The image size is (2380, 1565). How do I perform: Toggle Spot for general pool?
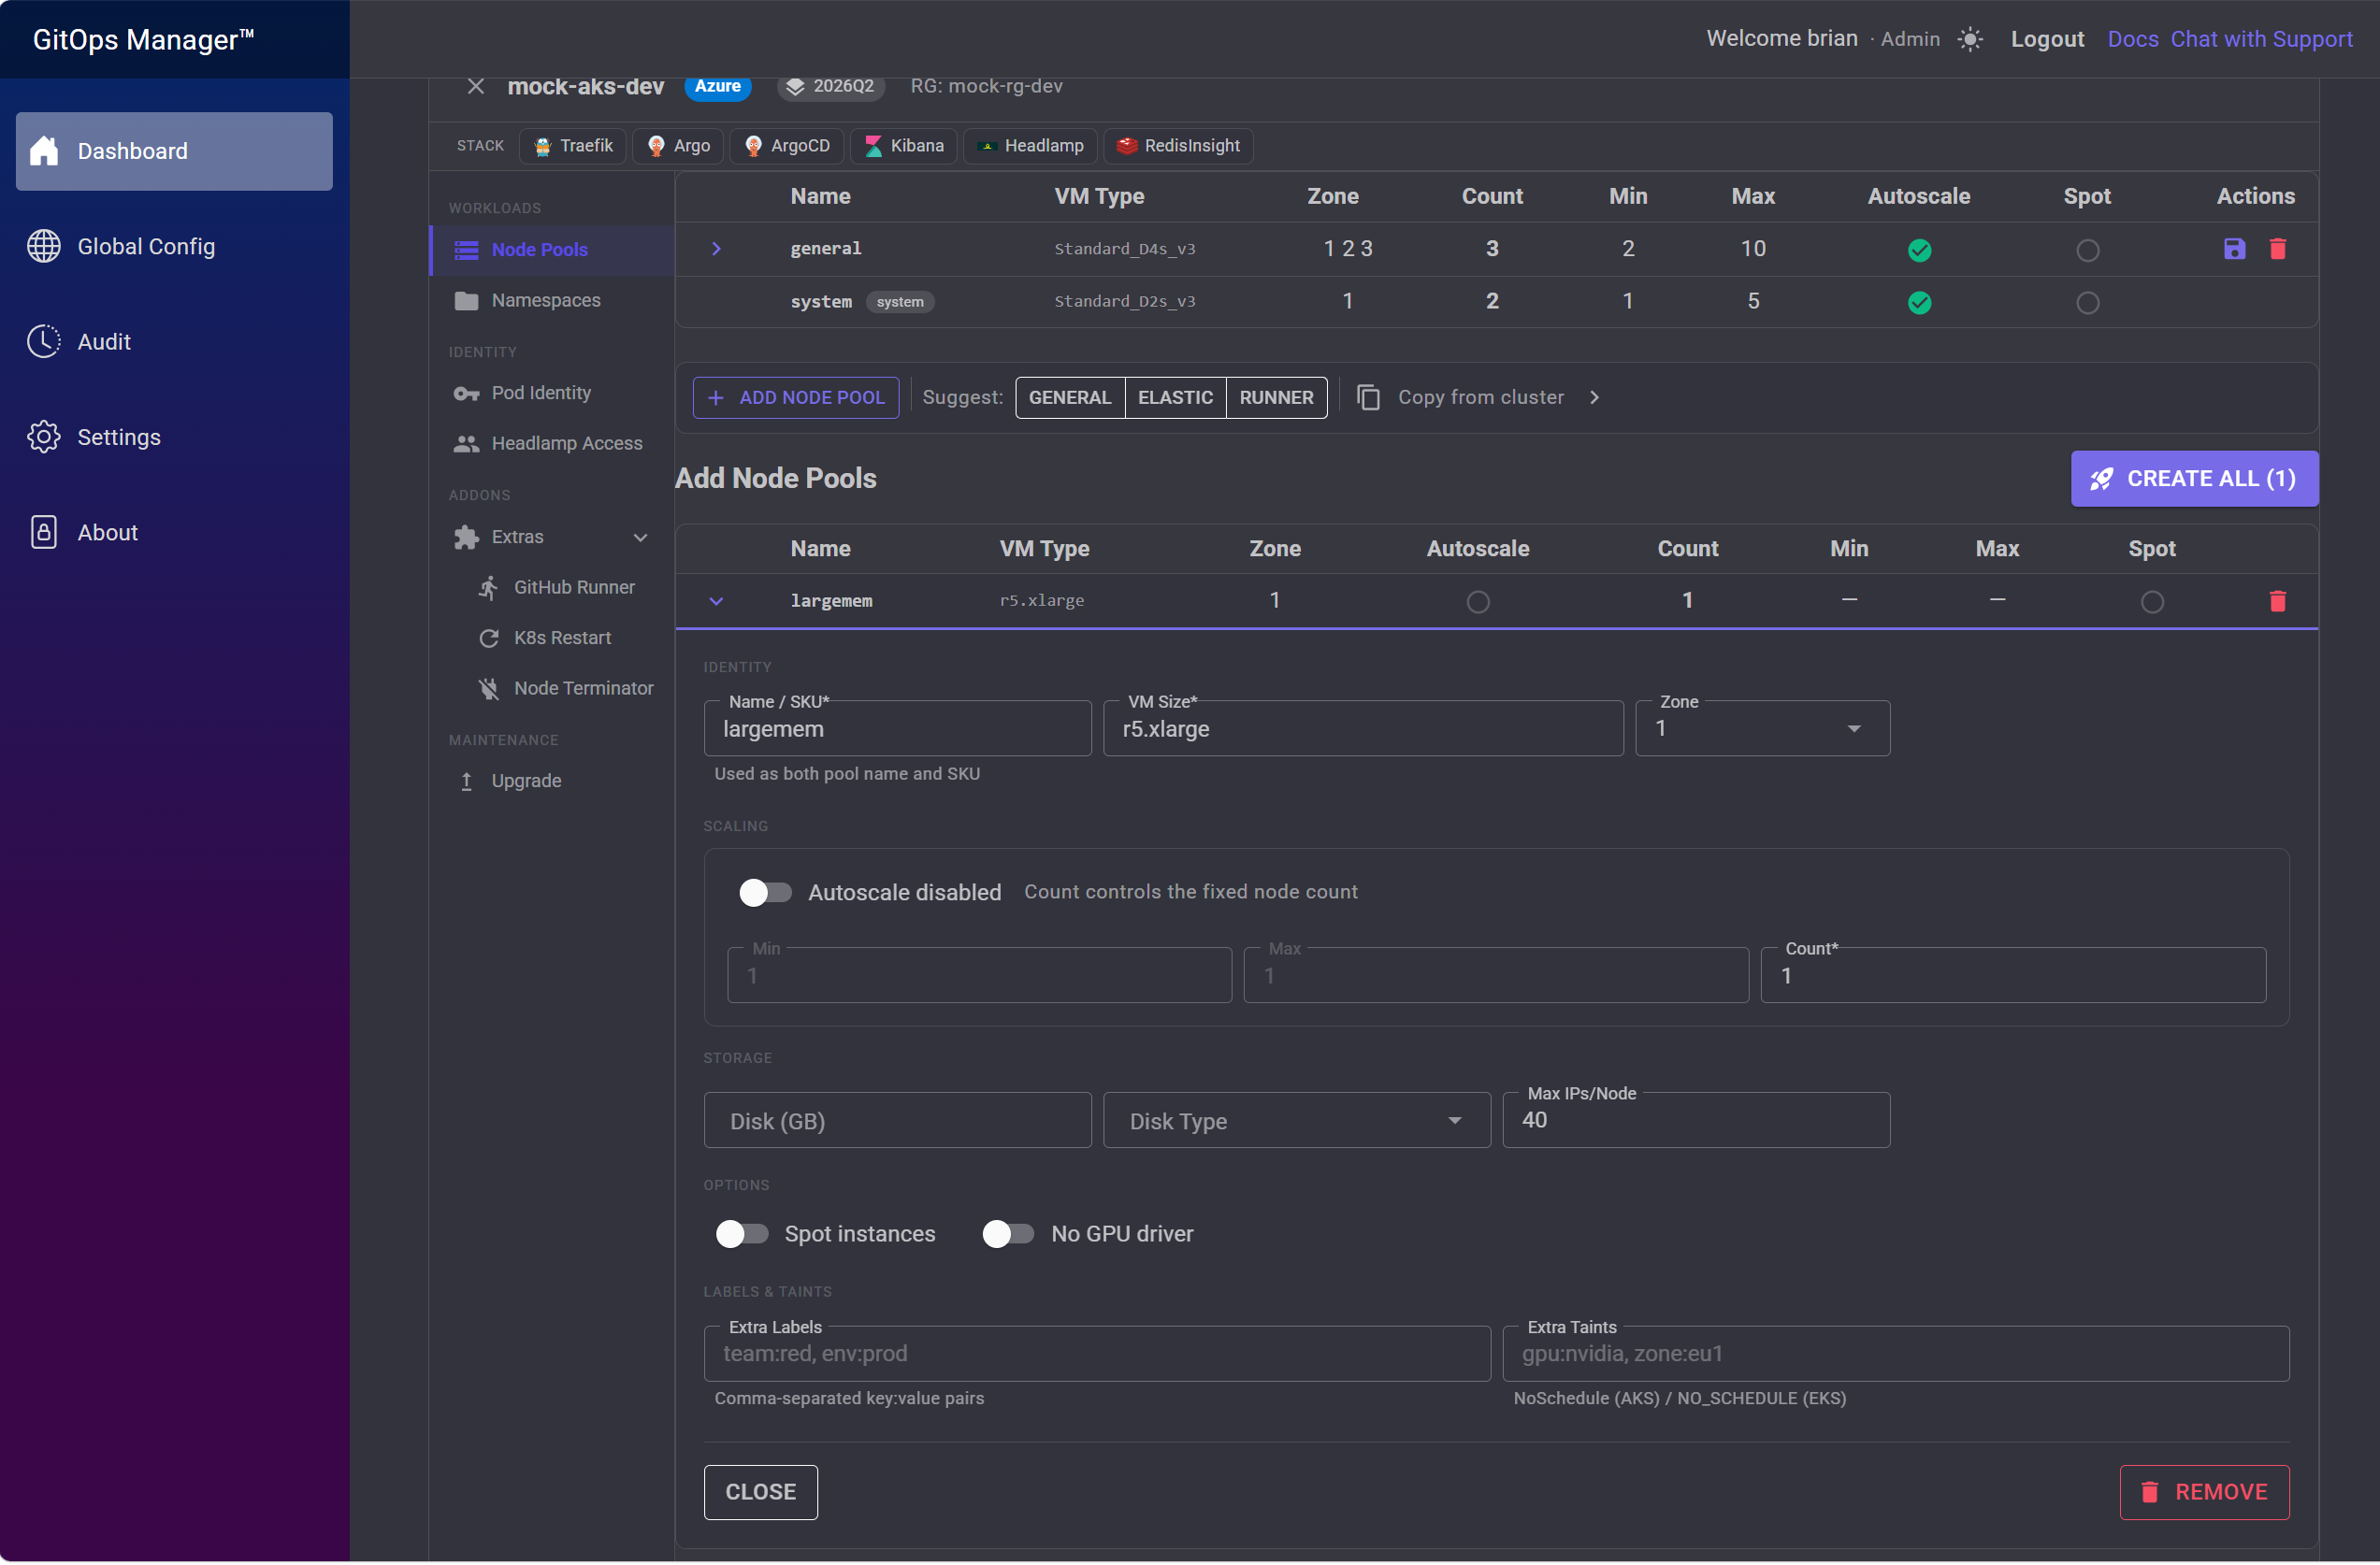[x=2088, y=250]
